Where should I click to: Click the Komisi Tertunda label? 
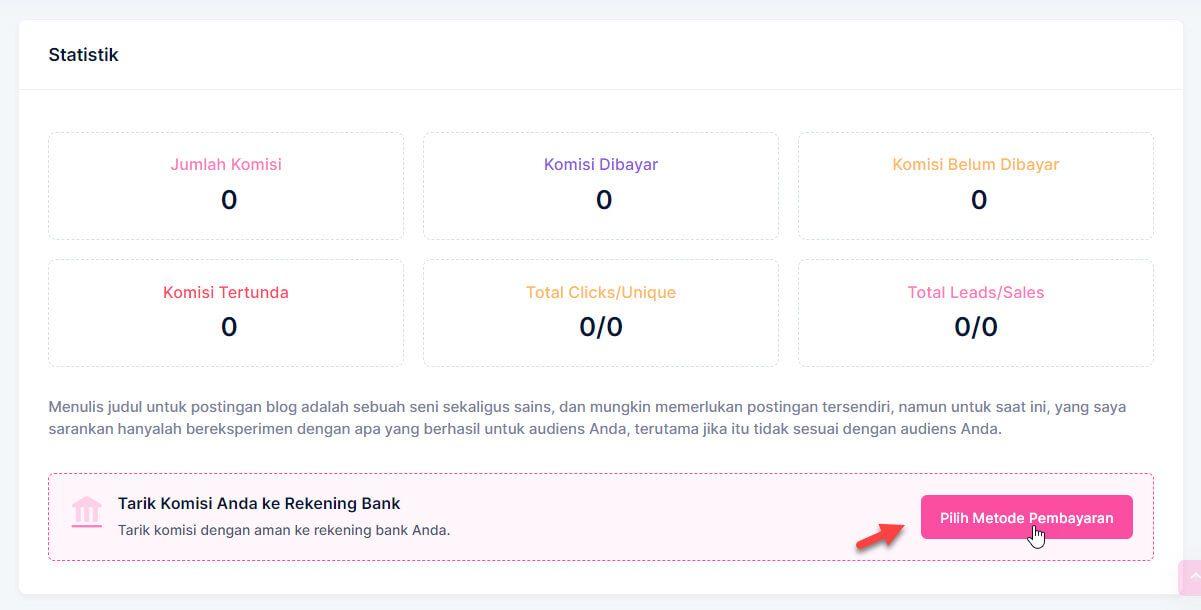pyautogui.click(x=226, y=292)
